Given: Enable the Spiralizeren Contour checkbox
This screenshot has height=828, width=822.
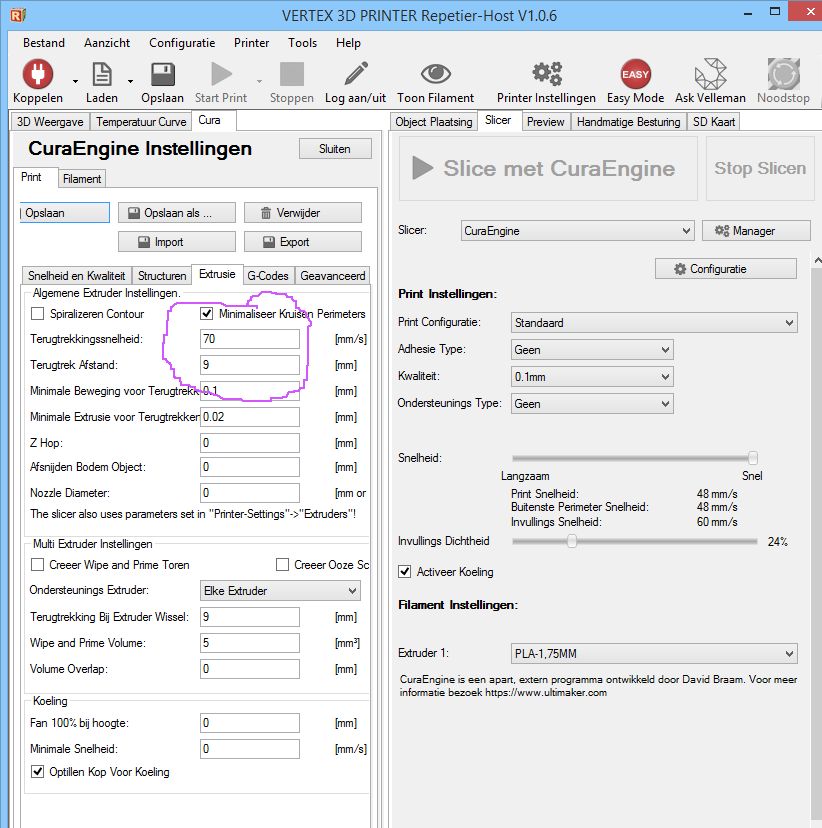Looking at the screenshot, I should click(38, 314).
